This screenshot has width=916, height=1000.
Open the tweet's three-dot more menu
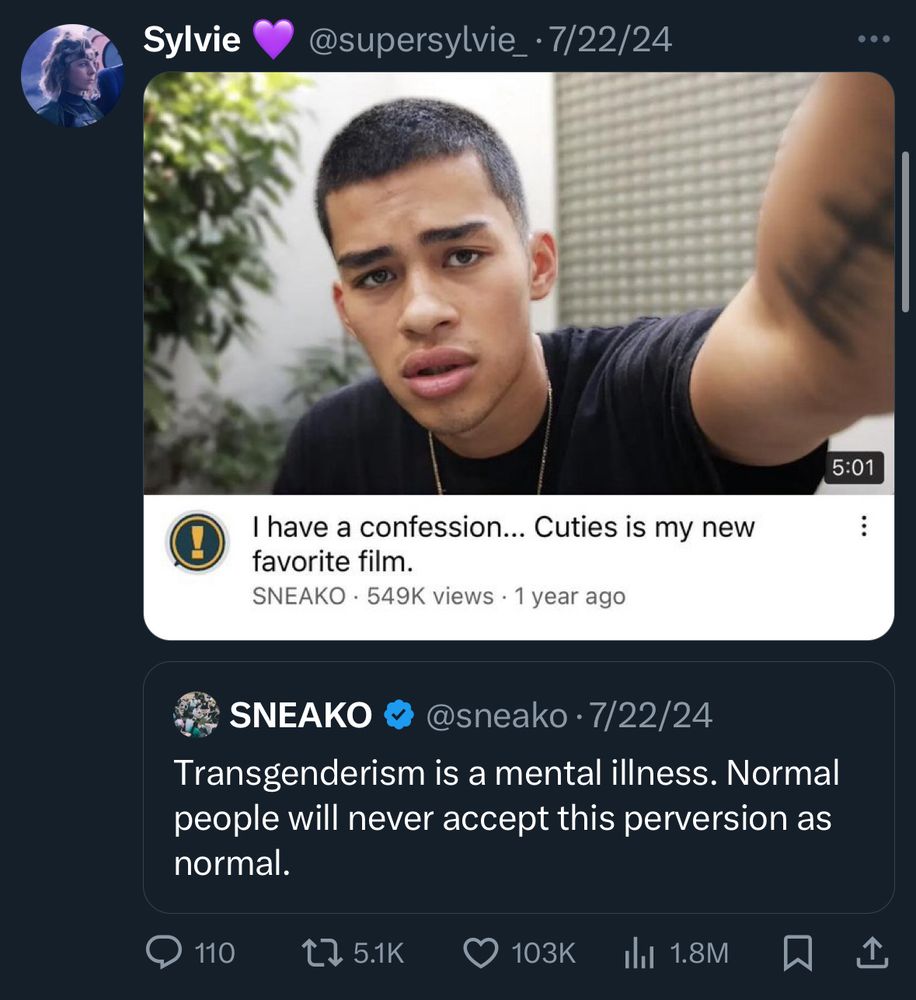coord(873,40)
